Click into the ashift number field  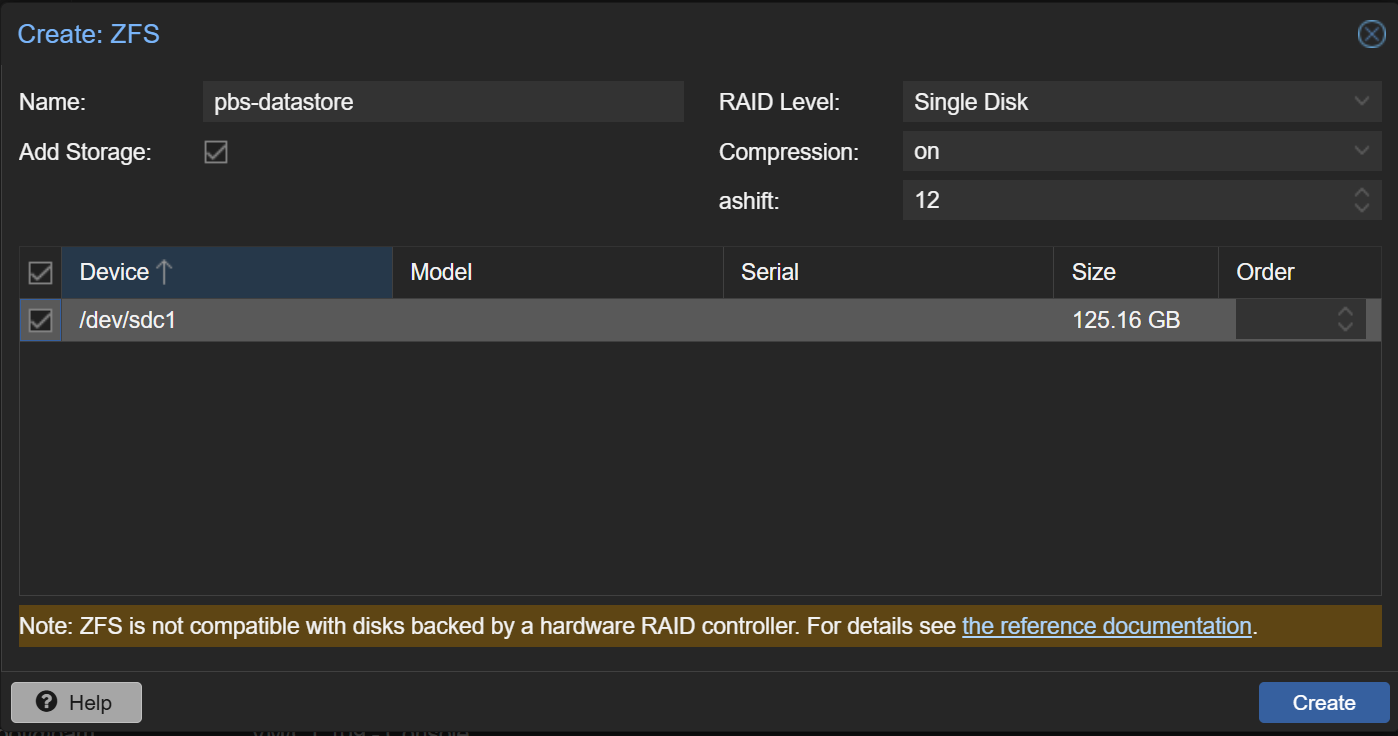tap(1120, 200)
